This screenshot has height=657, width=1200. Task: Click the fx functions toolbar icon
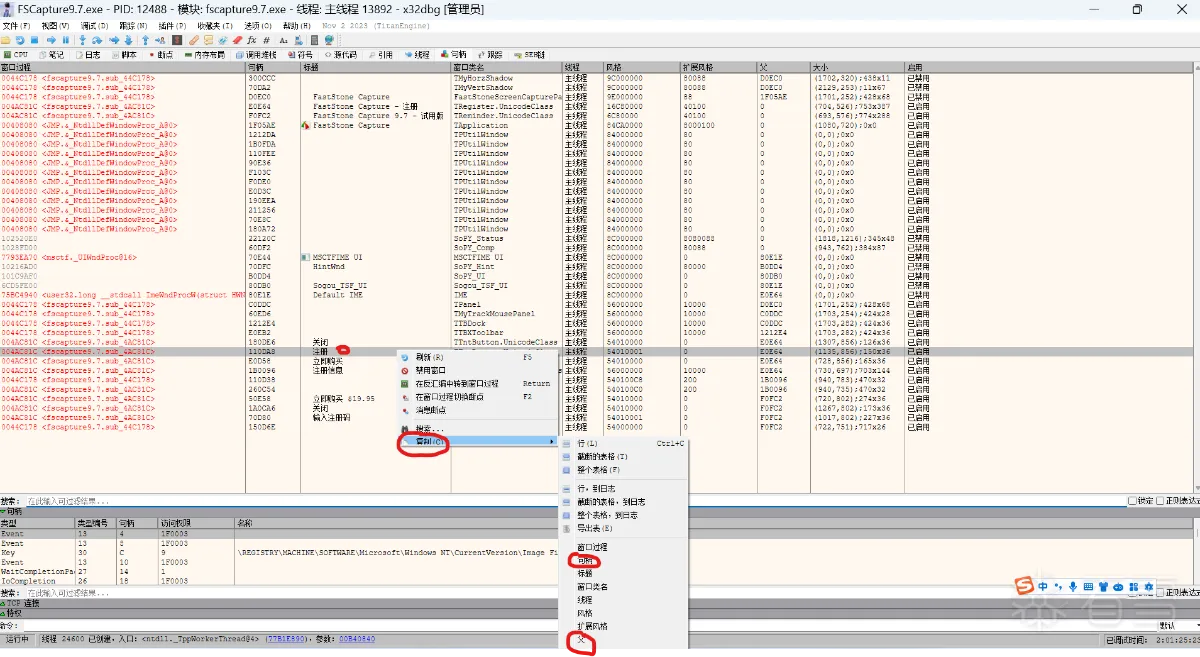tap(251, 40)
